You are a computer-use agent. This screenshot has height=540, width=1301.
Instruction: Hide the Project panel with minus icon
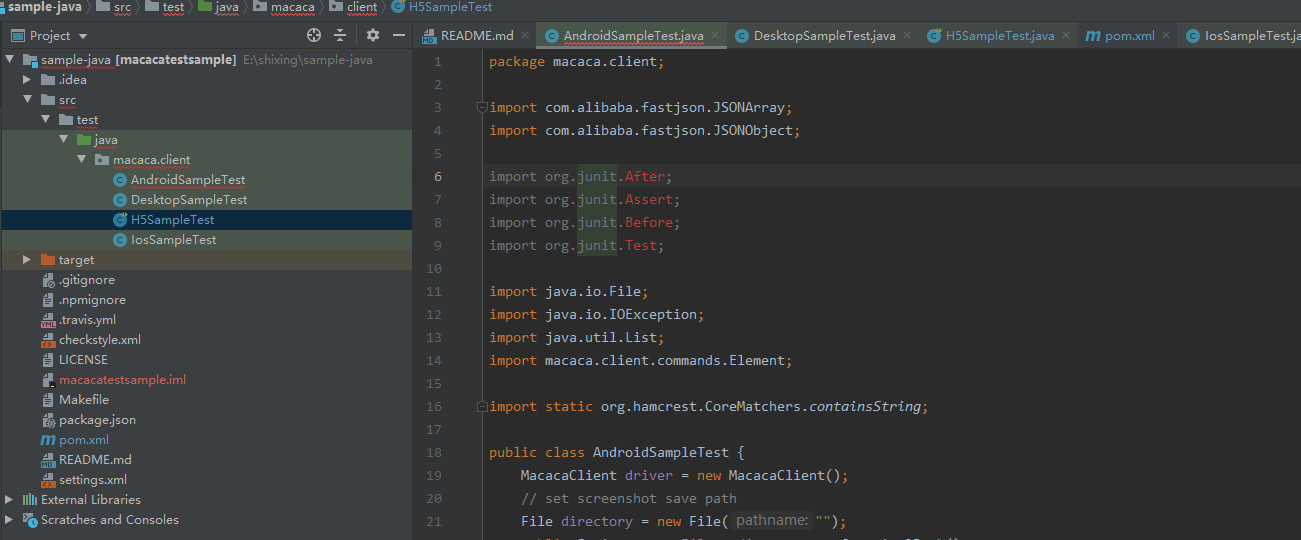(398, 35)
